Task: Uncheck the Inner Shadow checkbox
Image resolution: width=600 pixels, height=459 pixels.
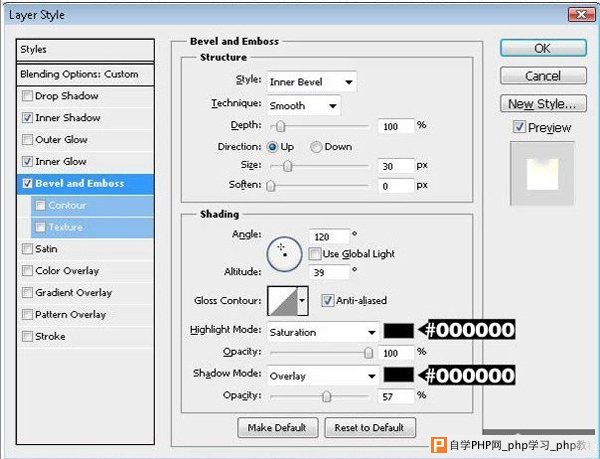Action: (x=27, y=117)
